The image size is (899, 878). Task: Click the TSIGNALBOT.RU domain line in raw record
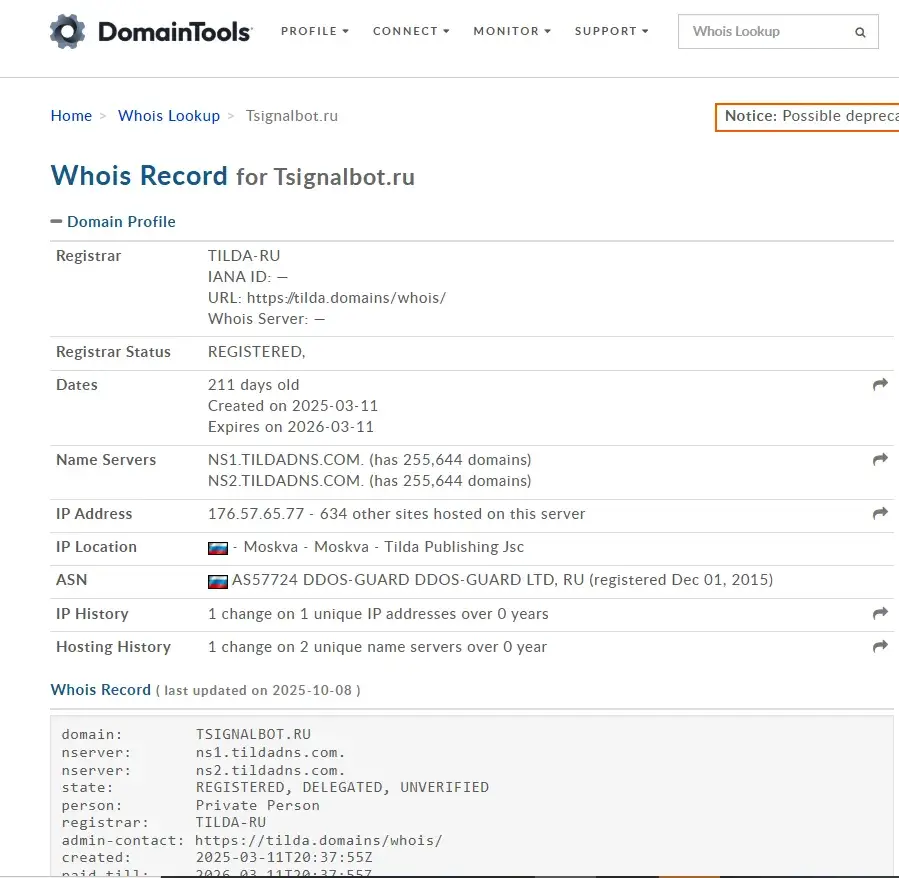pos(186,735)
